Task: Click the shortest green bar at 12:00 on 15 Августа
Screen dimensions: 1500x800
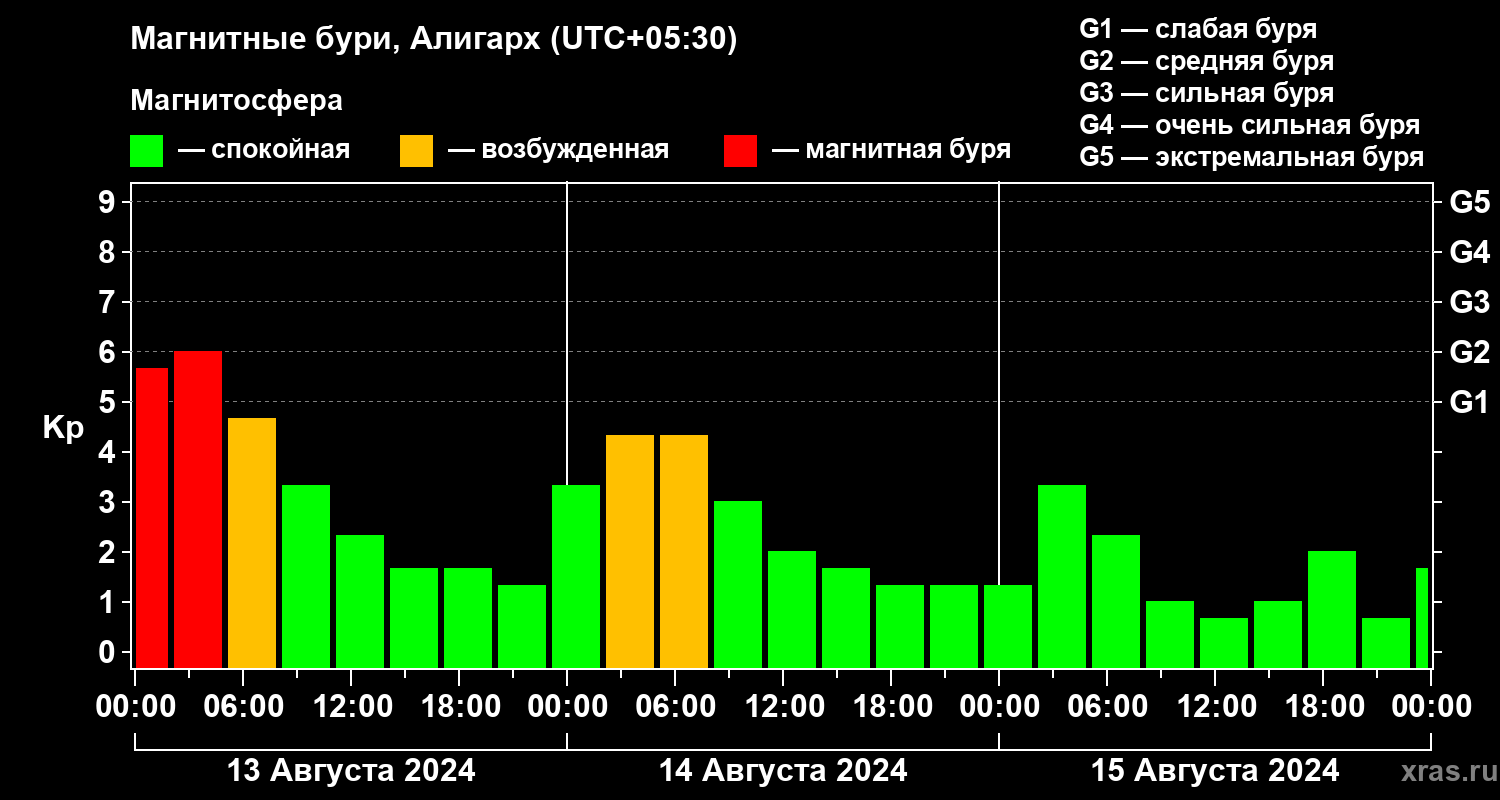Action: pos(1224,643)
